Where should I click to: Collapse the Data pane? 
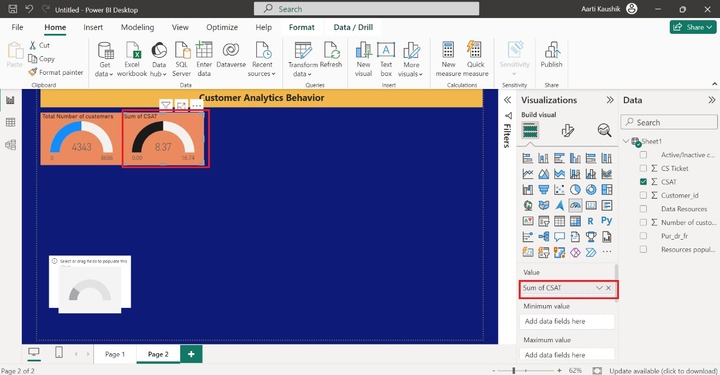pos(711,100)
